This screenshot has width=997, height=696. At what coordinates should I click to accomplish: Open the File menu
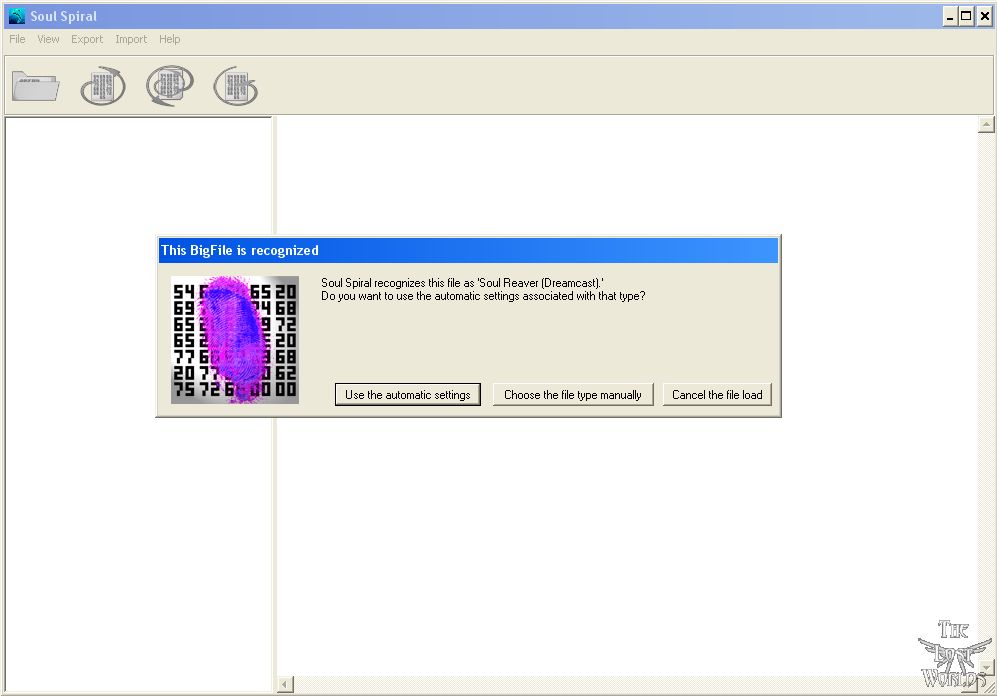pyautogui.click(x=17, y=39)
